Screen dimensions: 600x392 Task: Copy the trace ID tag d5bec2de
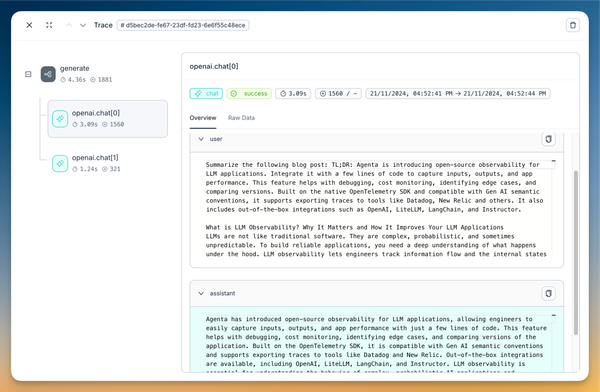(x=183, y=25)
